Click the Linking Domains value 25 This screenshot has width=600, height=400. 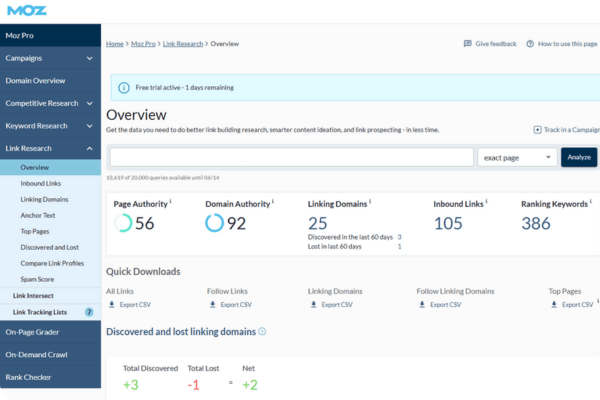pyautogui.click(x=318, y=223)
